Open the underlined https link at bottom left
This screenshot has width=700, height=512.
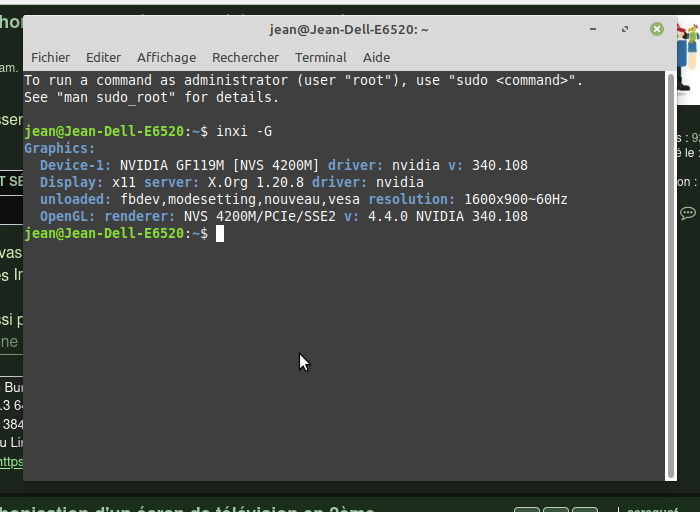click(x=10, y=462)
